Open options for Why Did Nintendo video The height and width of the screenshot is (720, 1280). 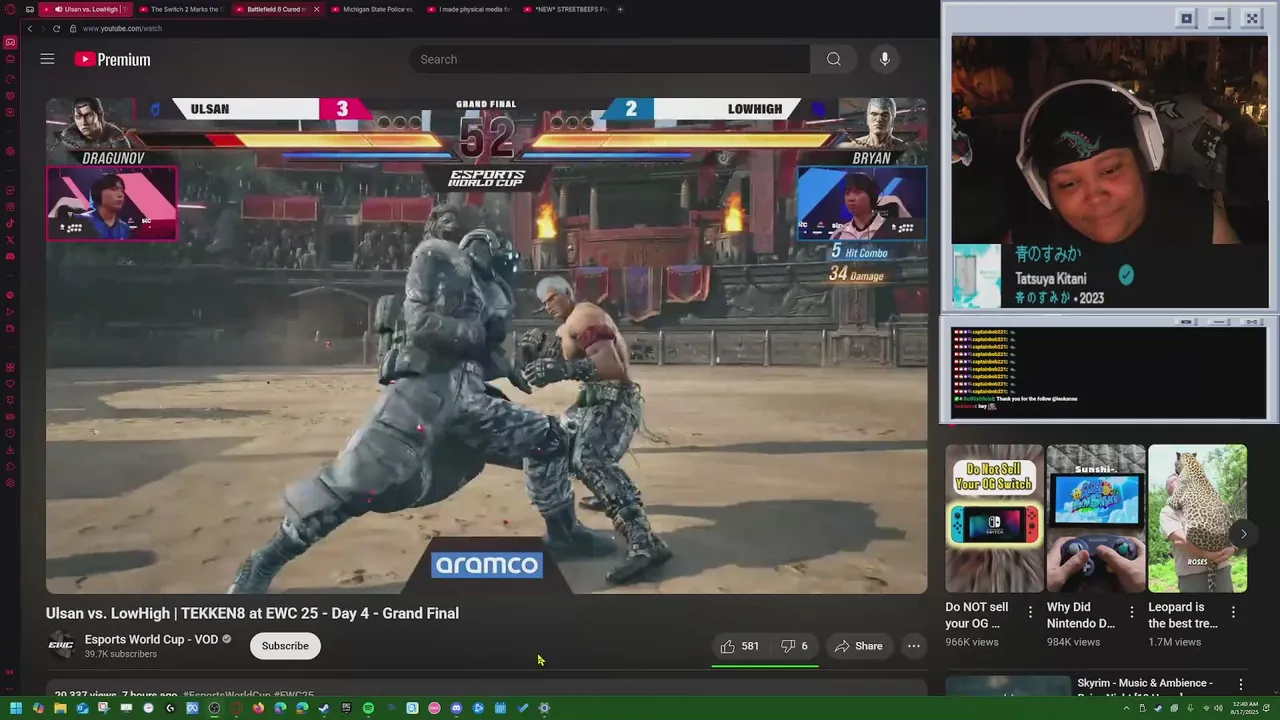click(1132, 612)
